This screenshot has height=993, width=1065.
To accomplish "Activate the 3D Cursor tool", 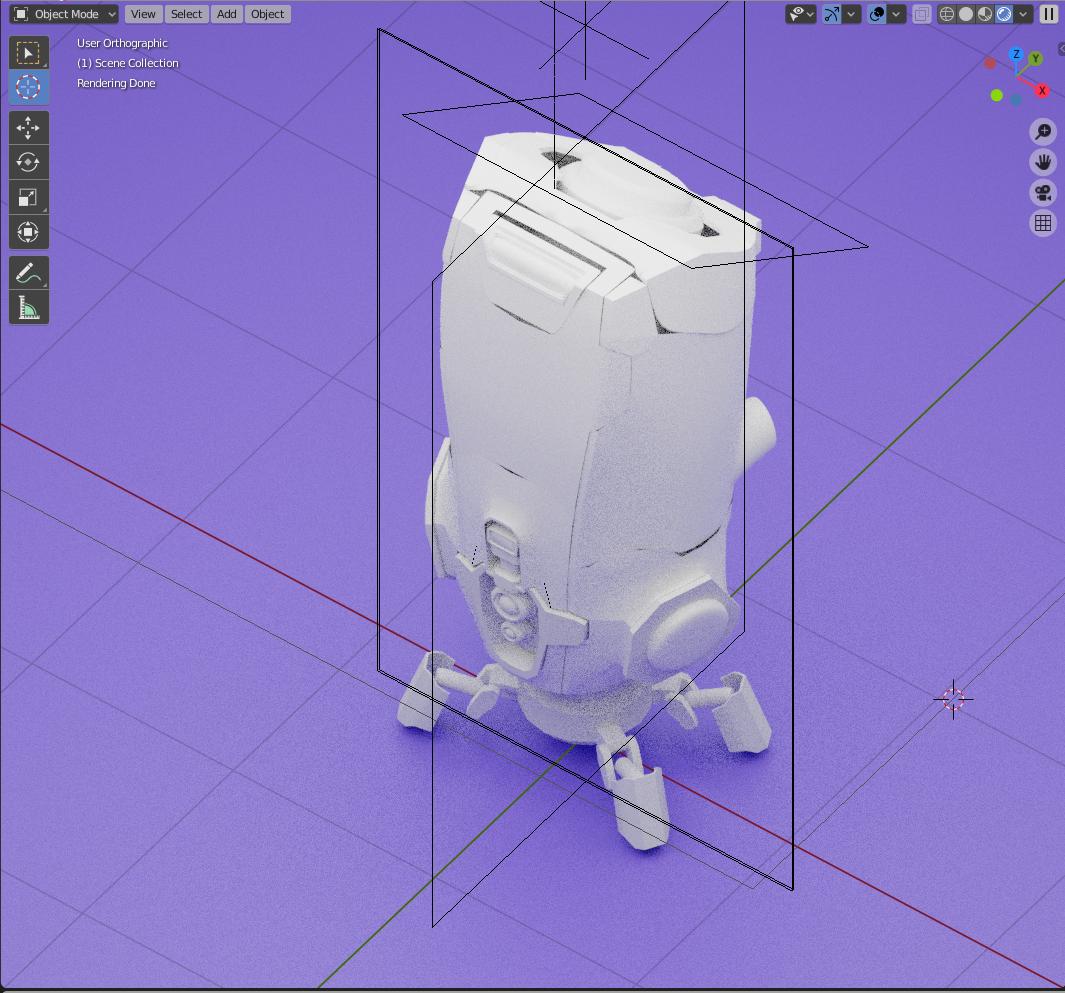I will pos(28,87).
